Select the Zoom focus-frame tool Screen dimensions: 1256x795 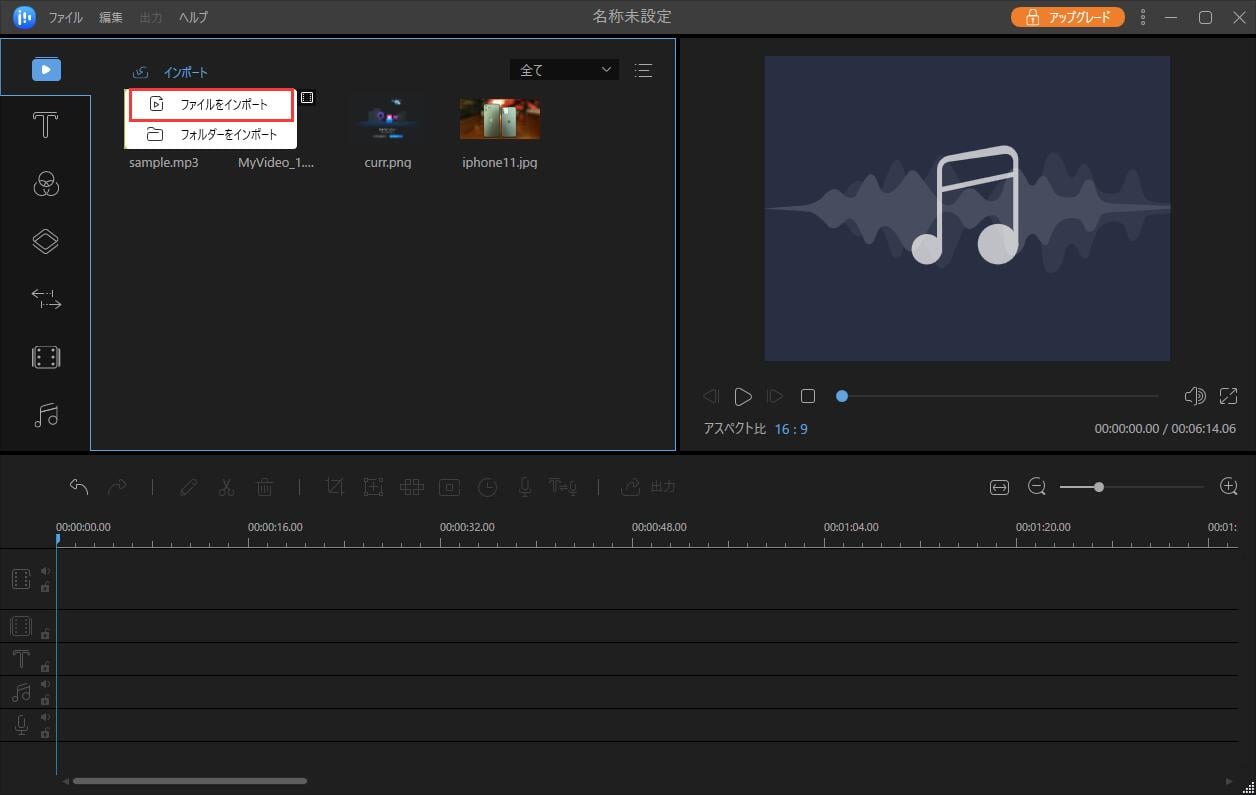coord(373,487)
